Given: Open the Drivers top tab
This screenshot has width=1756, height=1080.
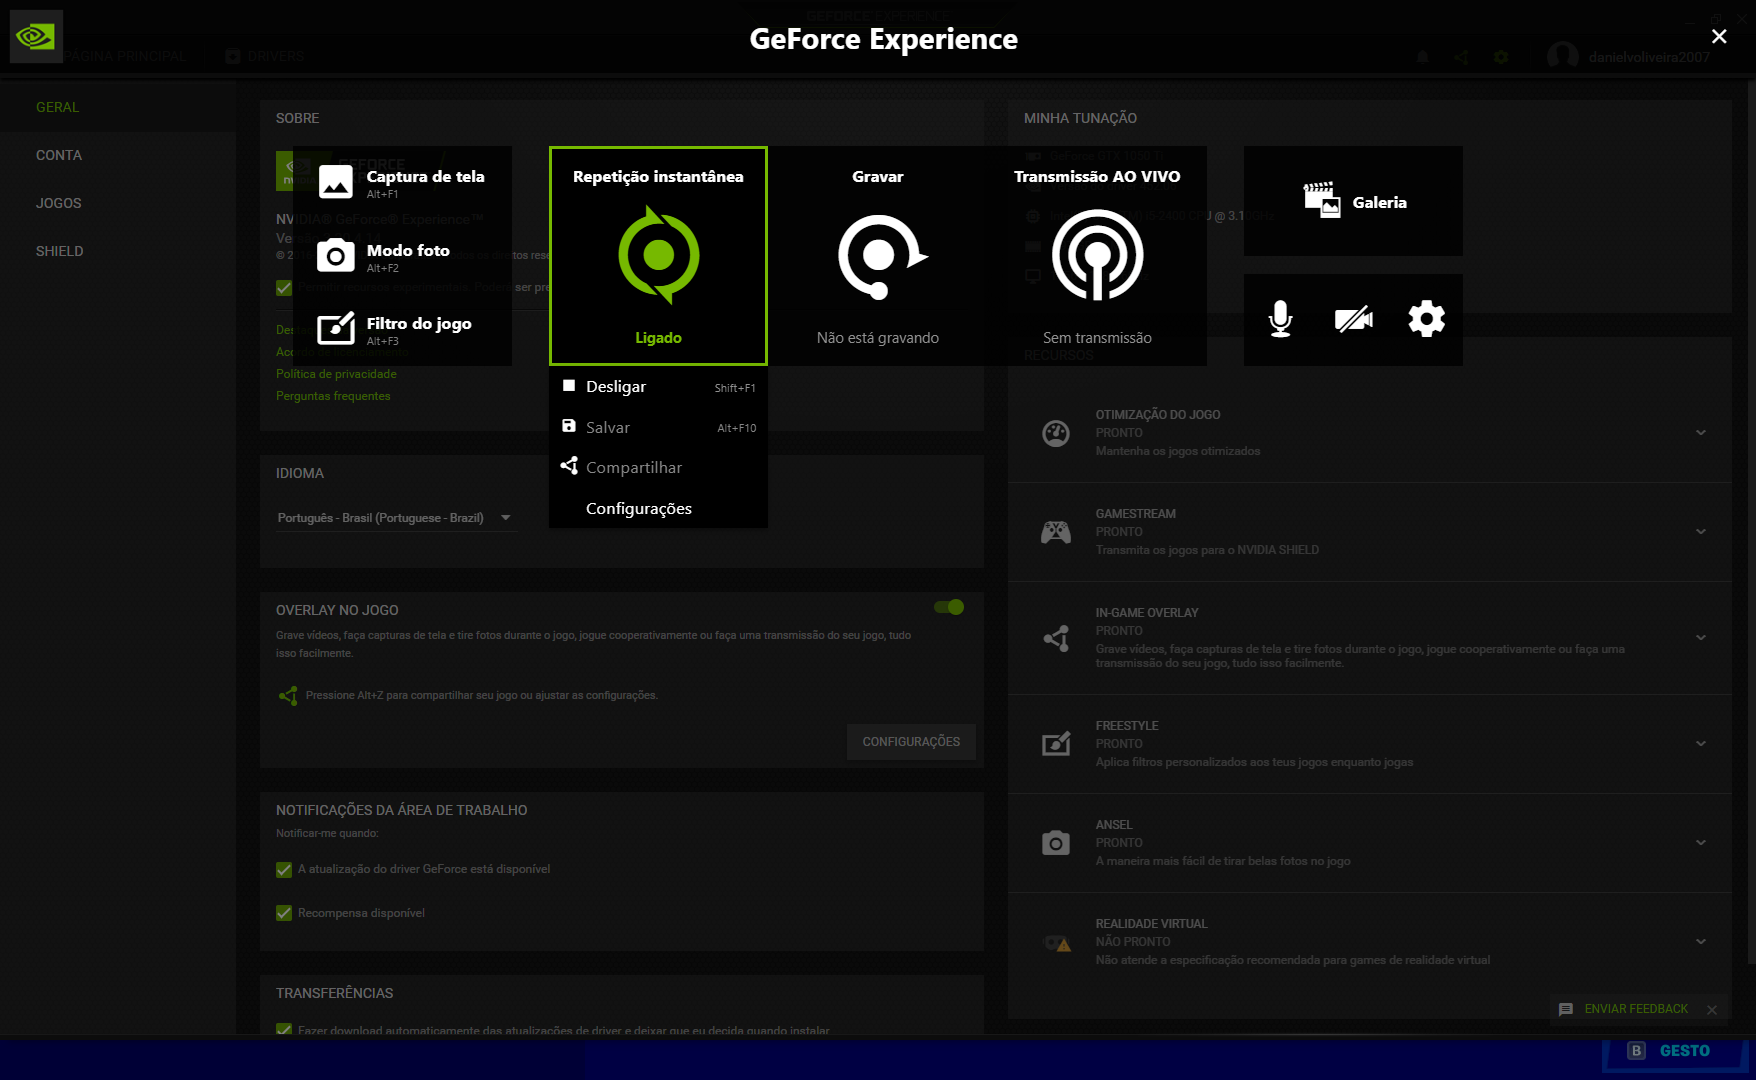Looking at the screenshot, I should [x=265, y=56].
